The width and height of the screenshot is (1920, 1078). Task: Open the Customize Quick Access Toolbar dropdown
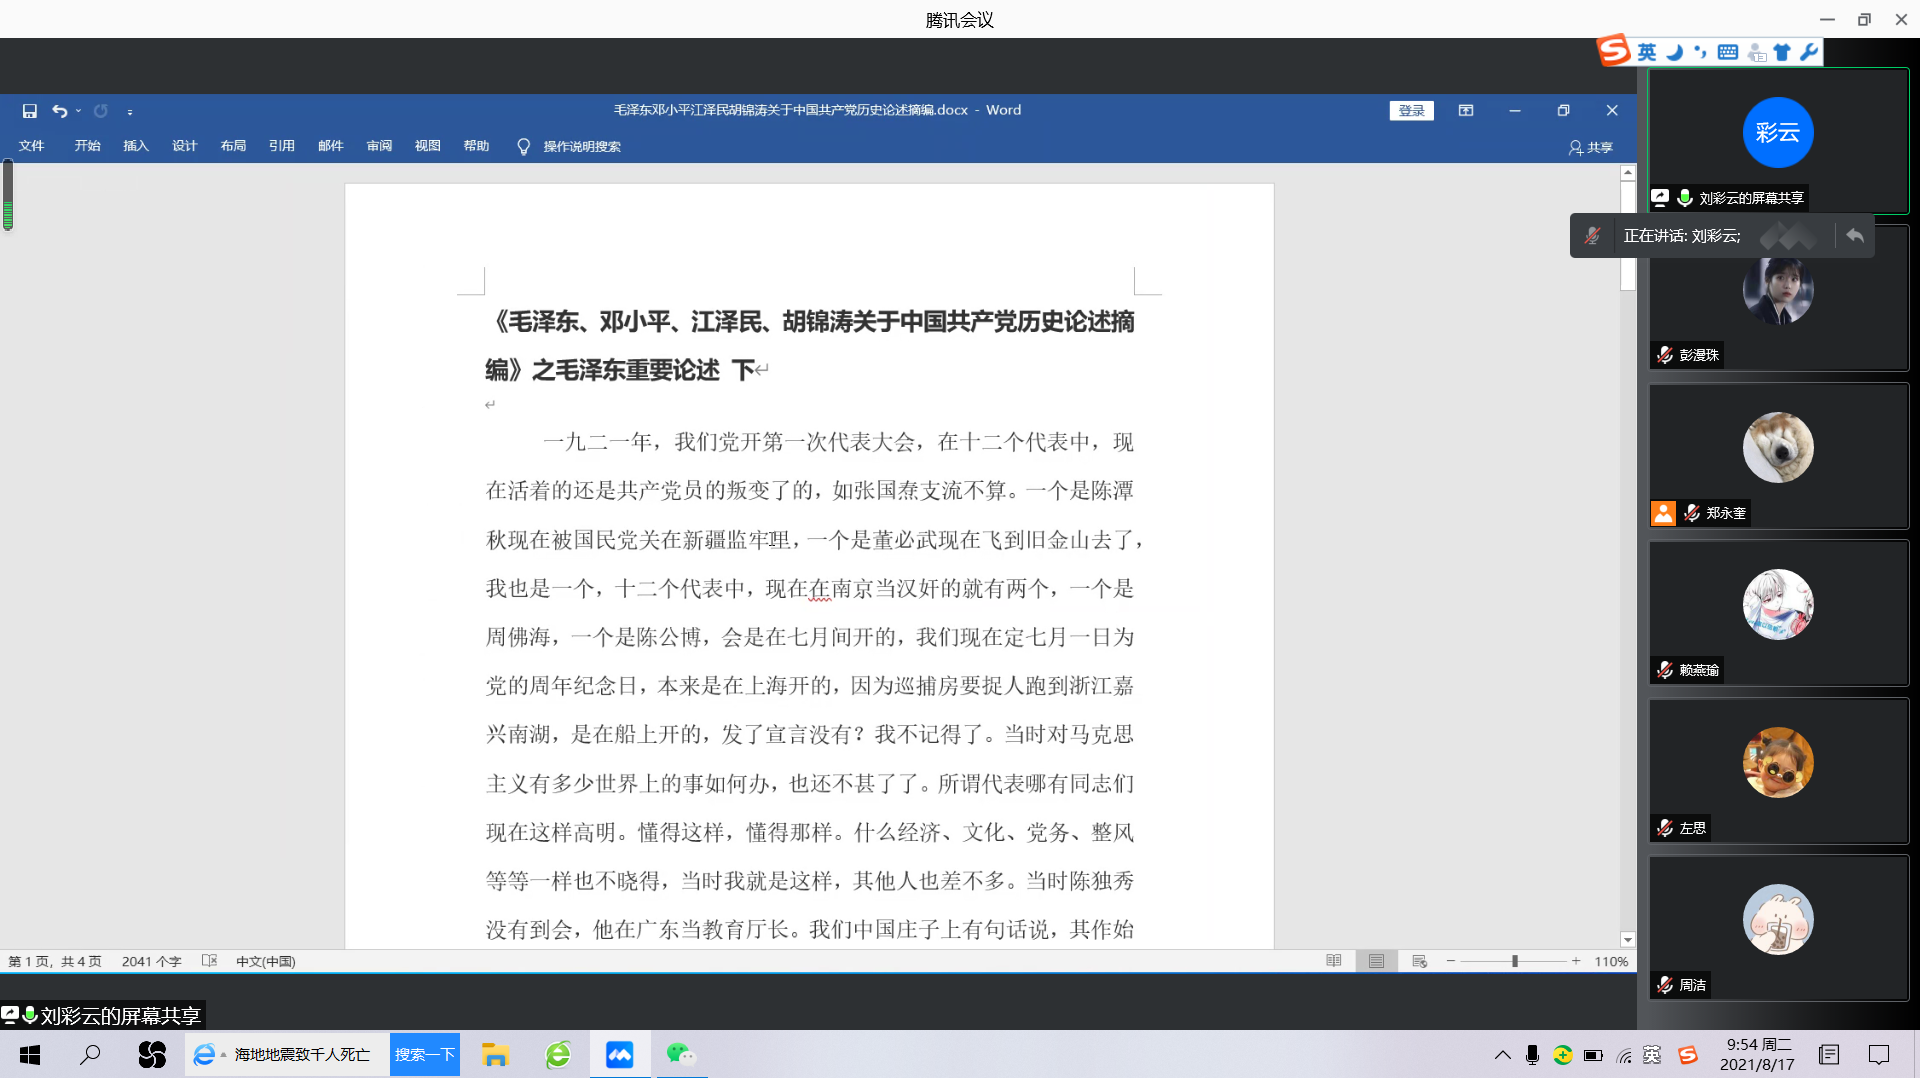click(x=130, y=112)
